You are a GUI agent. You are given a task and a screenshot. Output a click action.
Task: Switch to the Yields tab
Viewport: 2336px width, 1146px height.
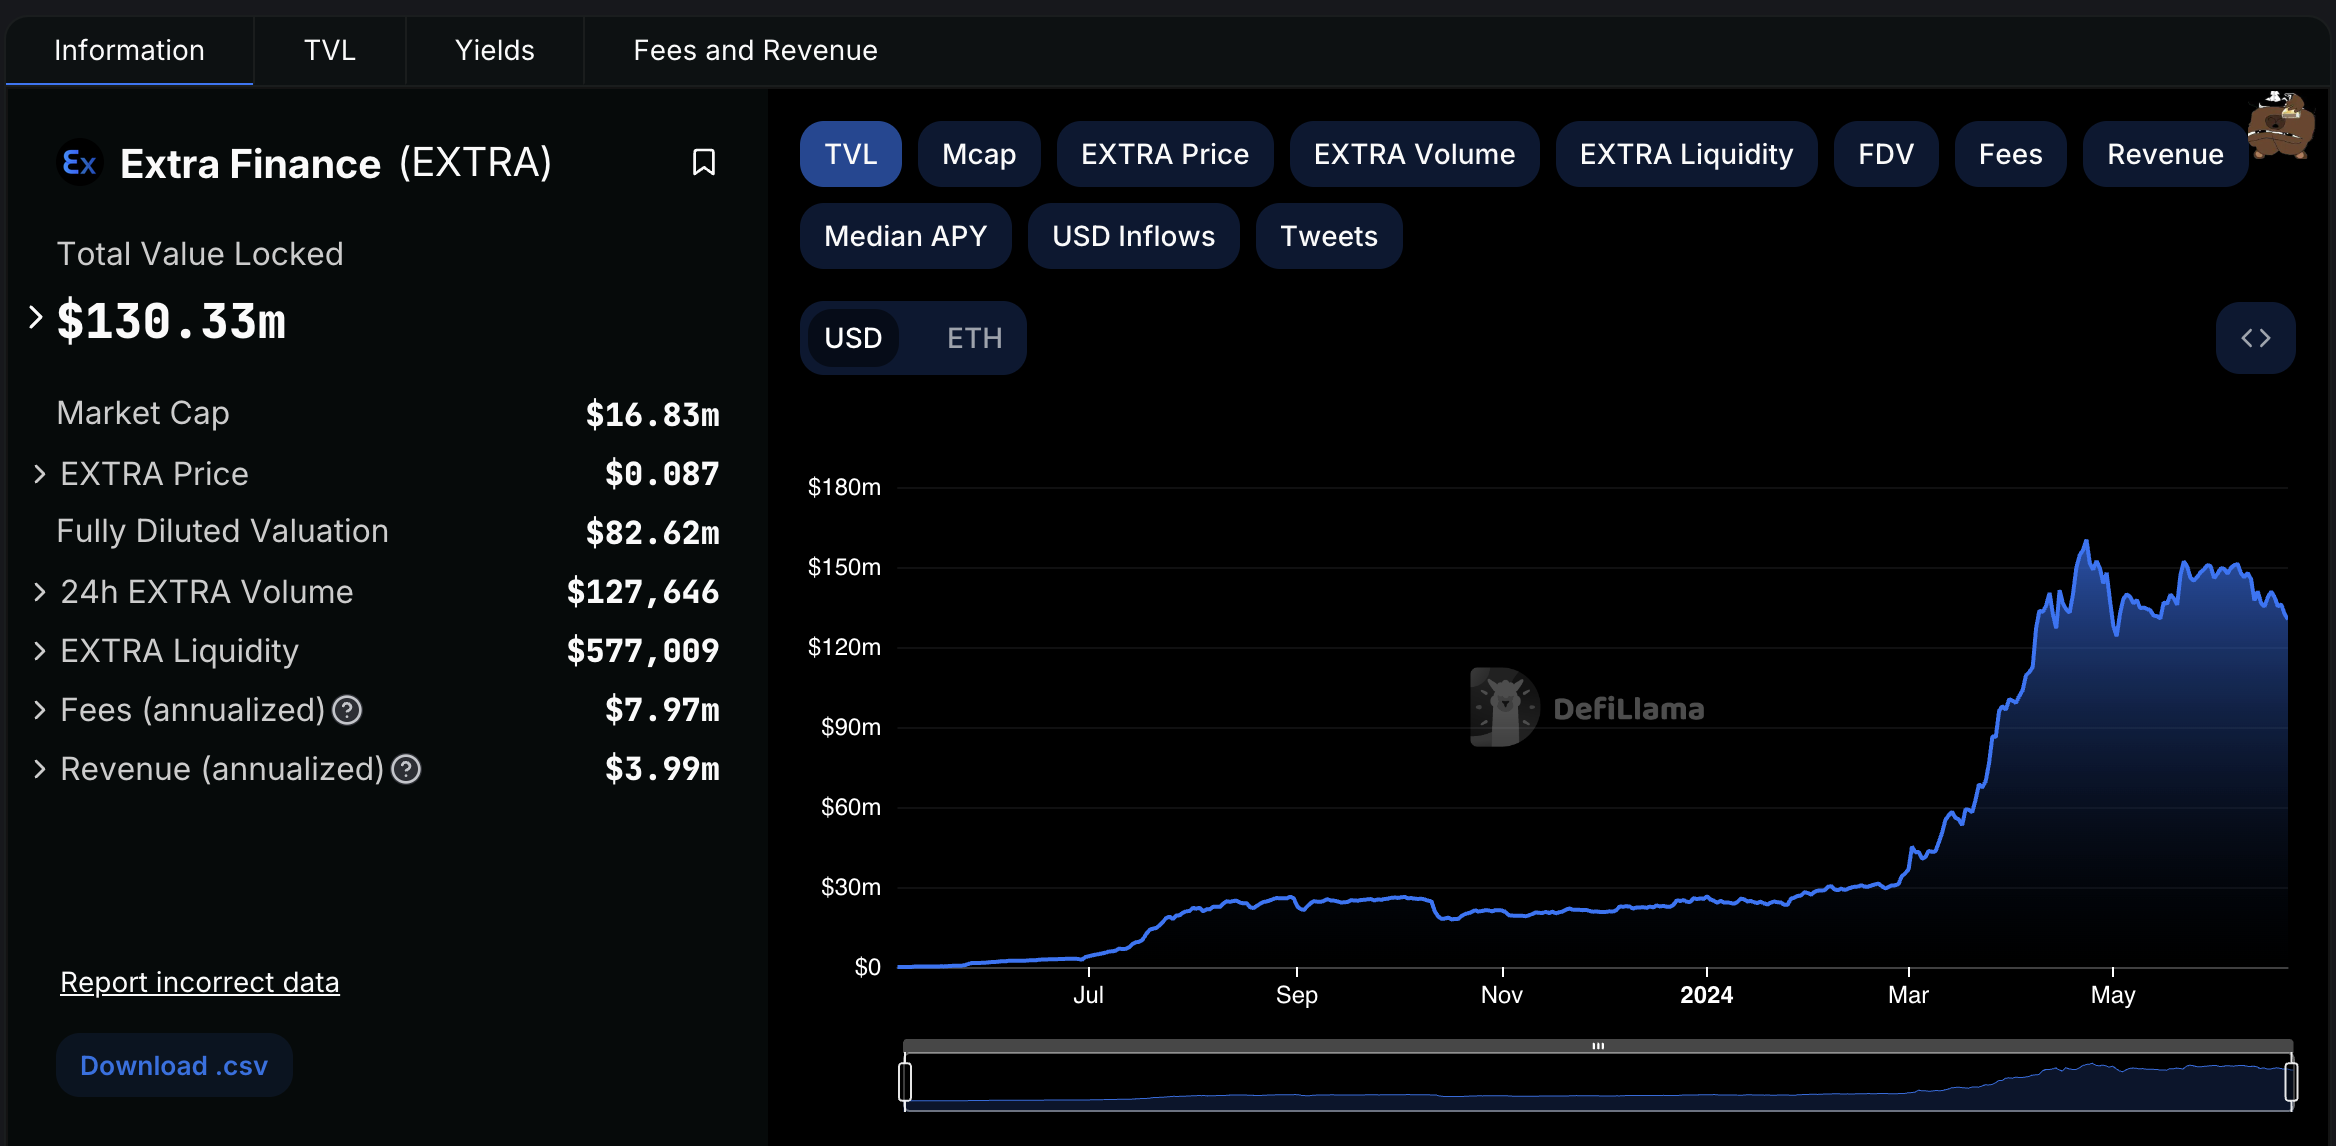[x=495, y=50]
